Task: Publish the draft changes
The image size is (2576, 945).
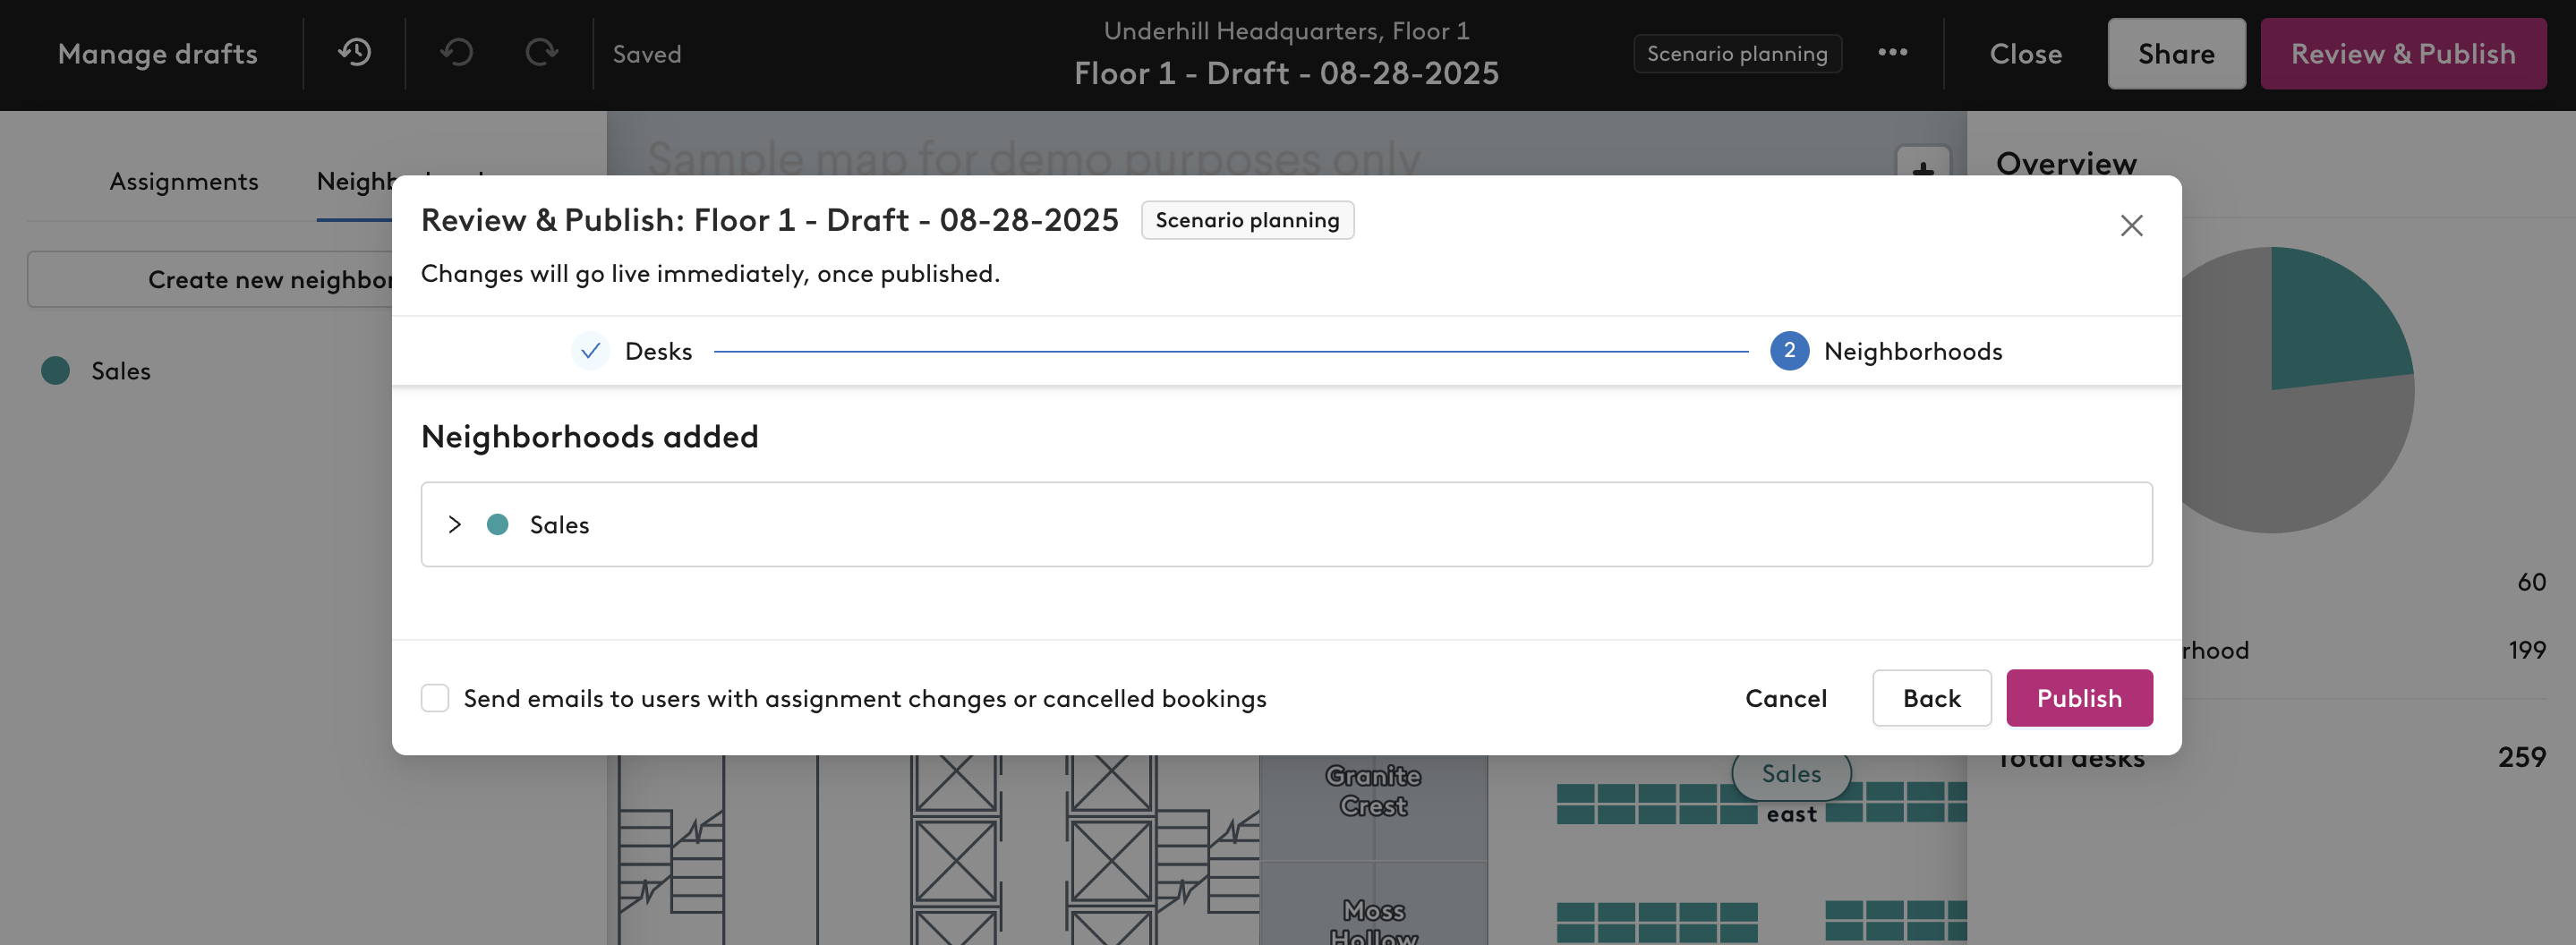Action: [2079, 698]
